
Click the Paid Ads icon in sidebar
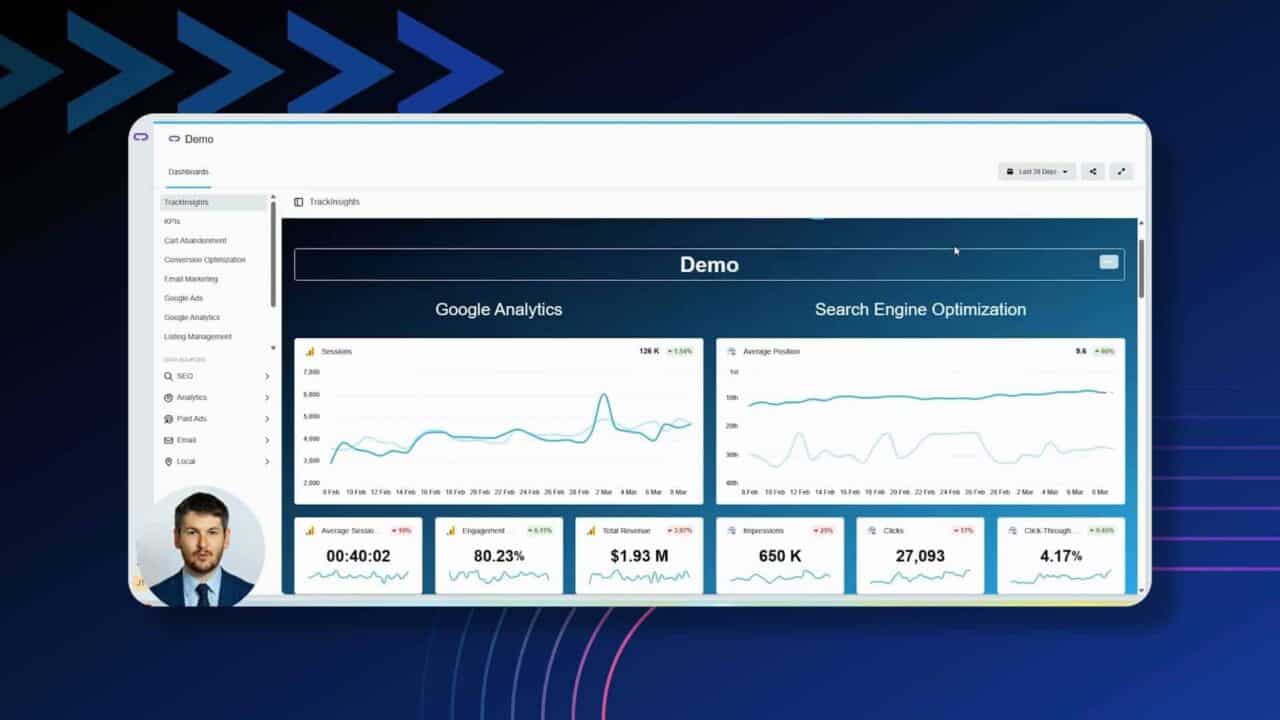click(x=168, y=419)
